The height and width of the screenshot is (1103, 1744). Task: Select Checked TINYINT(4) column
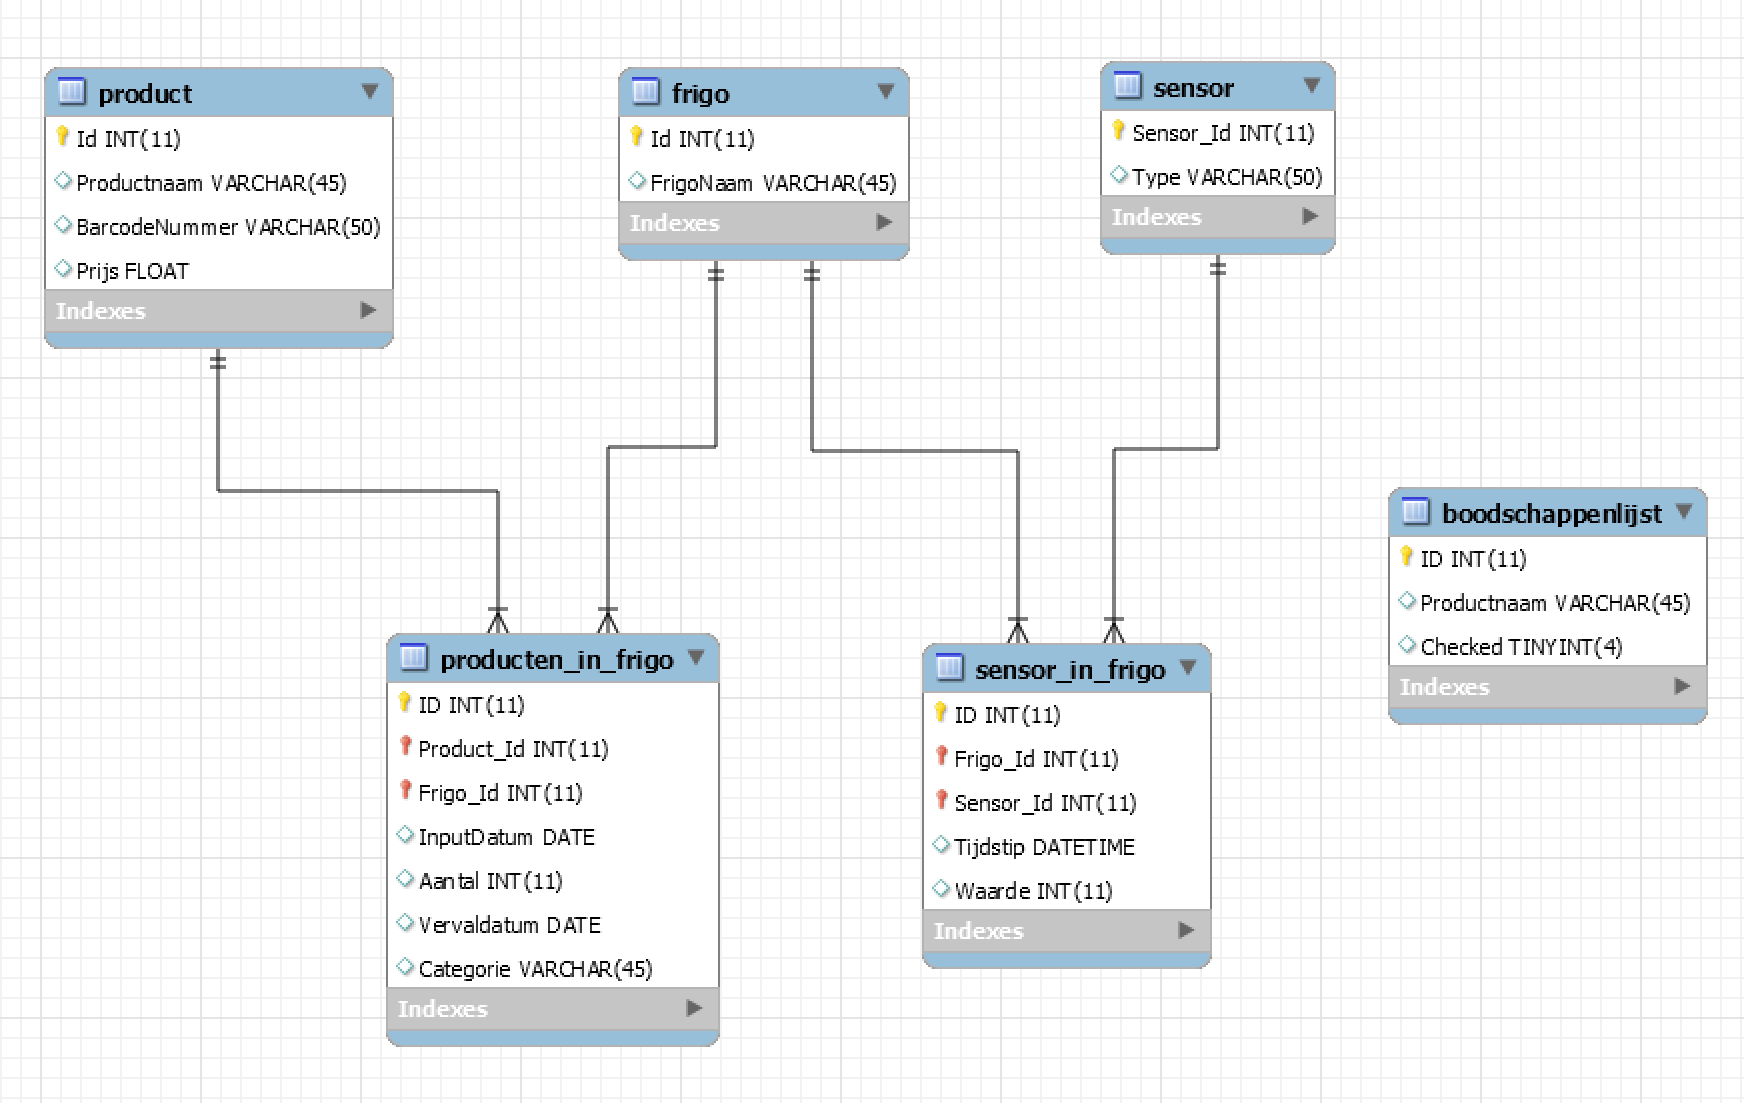(x=1548, y=647)
